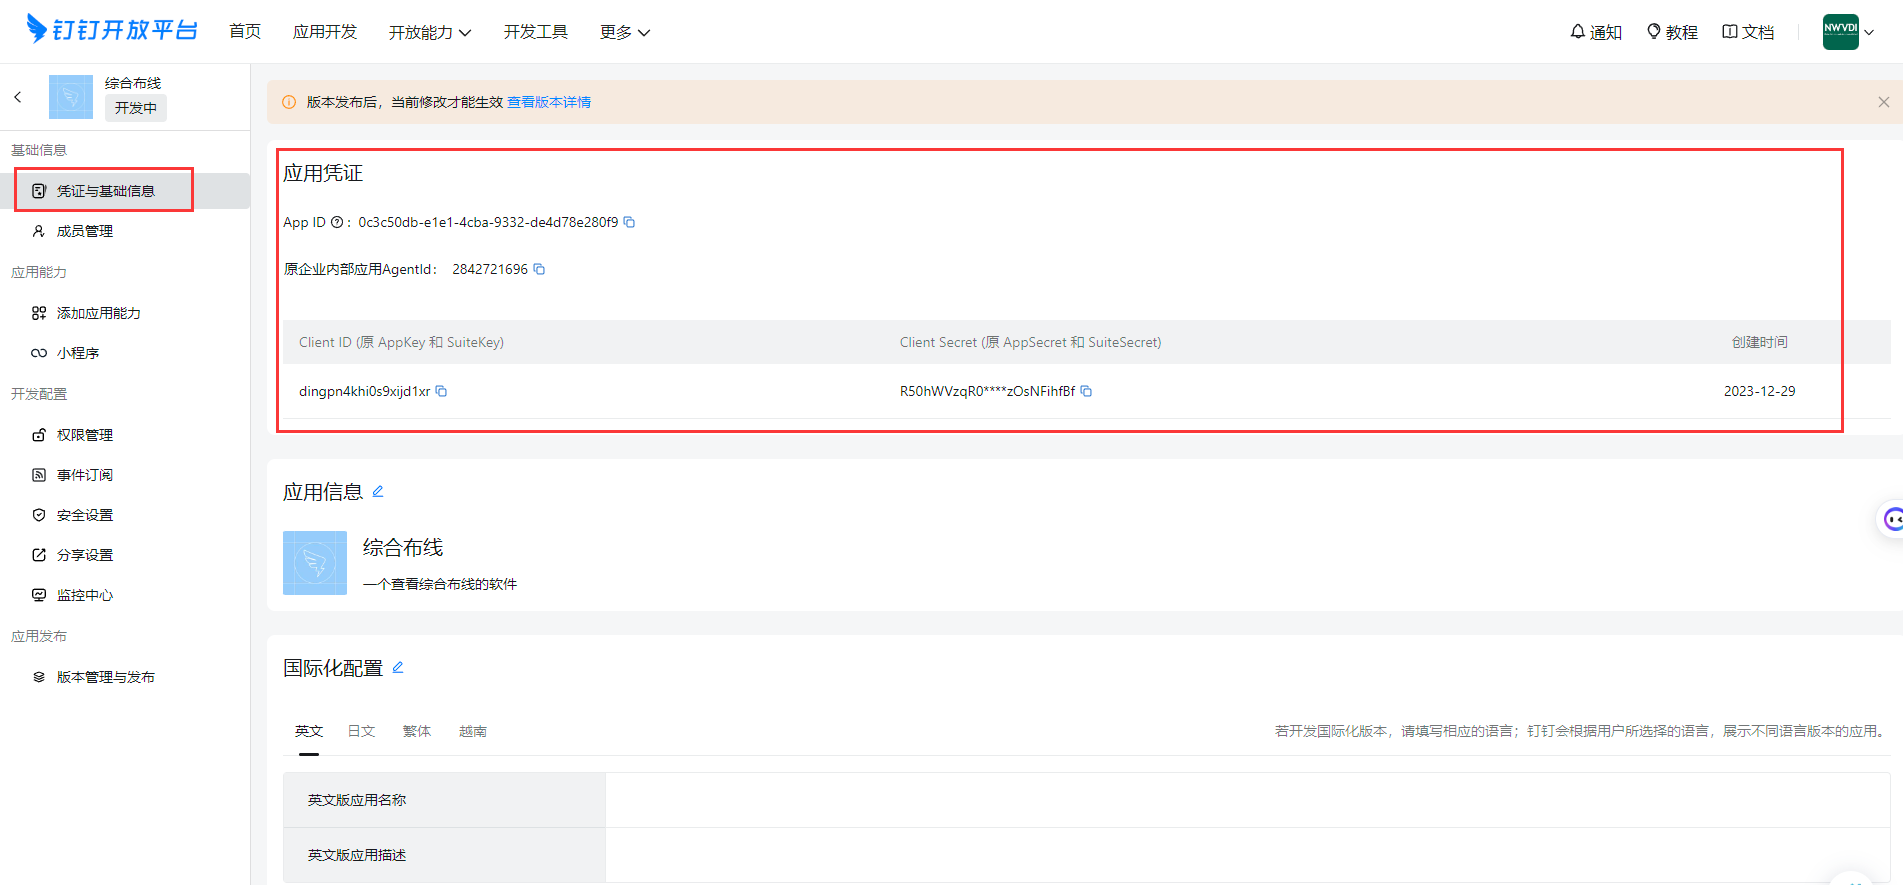
Task: Click the 英文版应用描述 value field
Action: click(x=1247, y=855)
